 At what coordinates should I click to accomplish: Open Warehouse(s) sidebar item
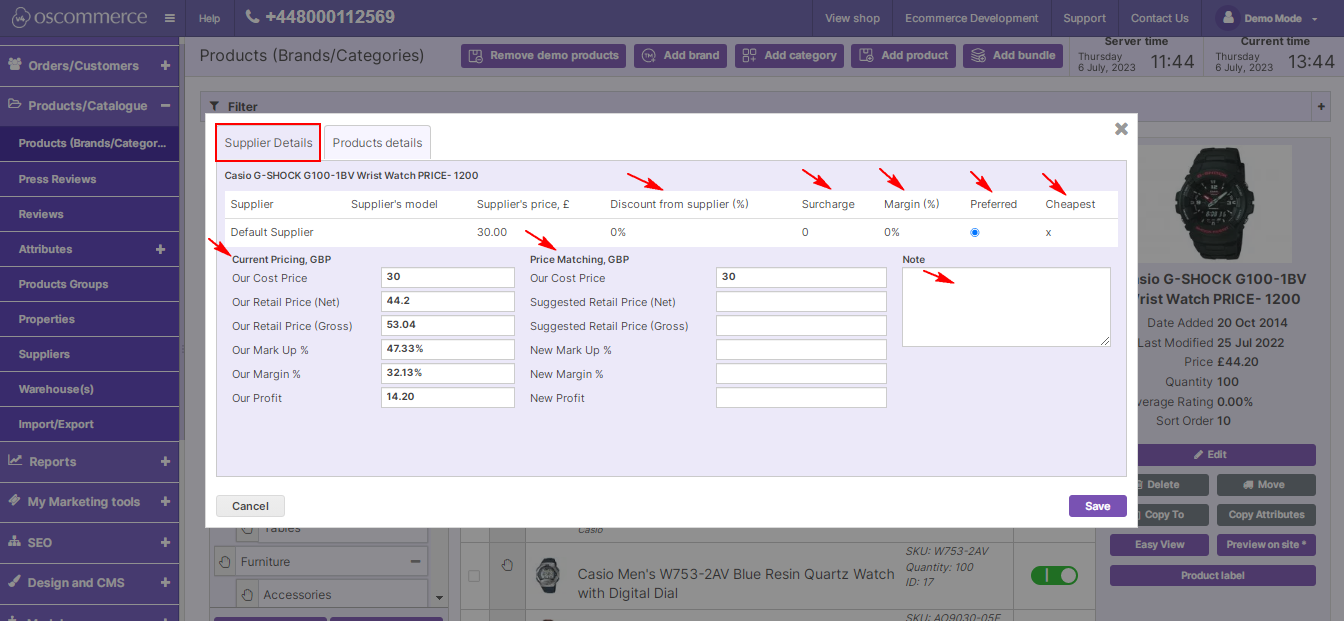coord(90,389)
